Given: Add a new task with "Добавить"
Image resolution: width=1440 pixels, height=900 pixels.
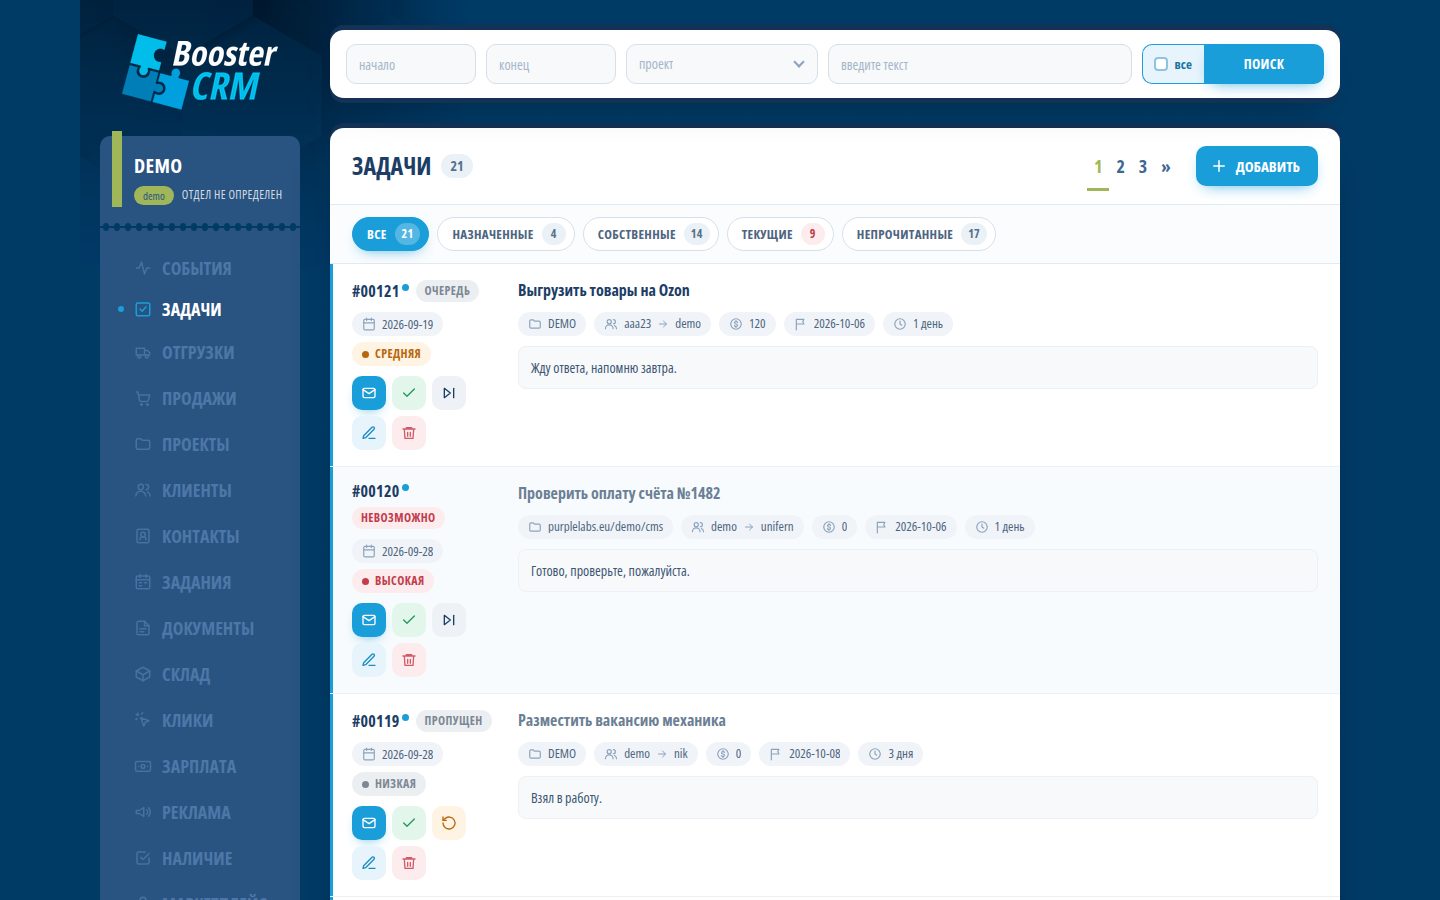Looking at the screenshot, I should pyautogui.click(x=1257, y=166).
